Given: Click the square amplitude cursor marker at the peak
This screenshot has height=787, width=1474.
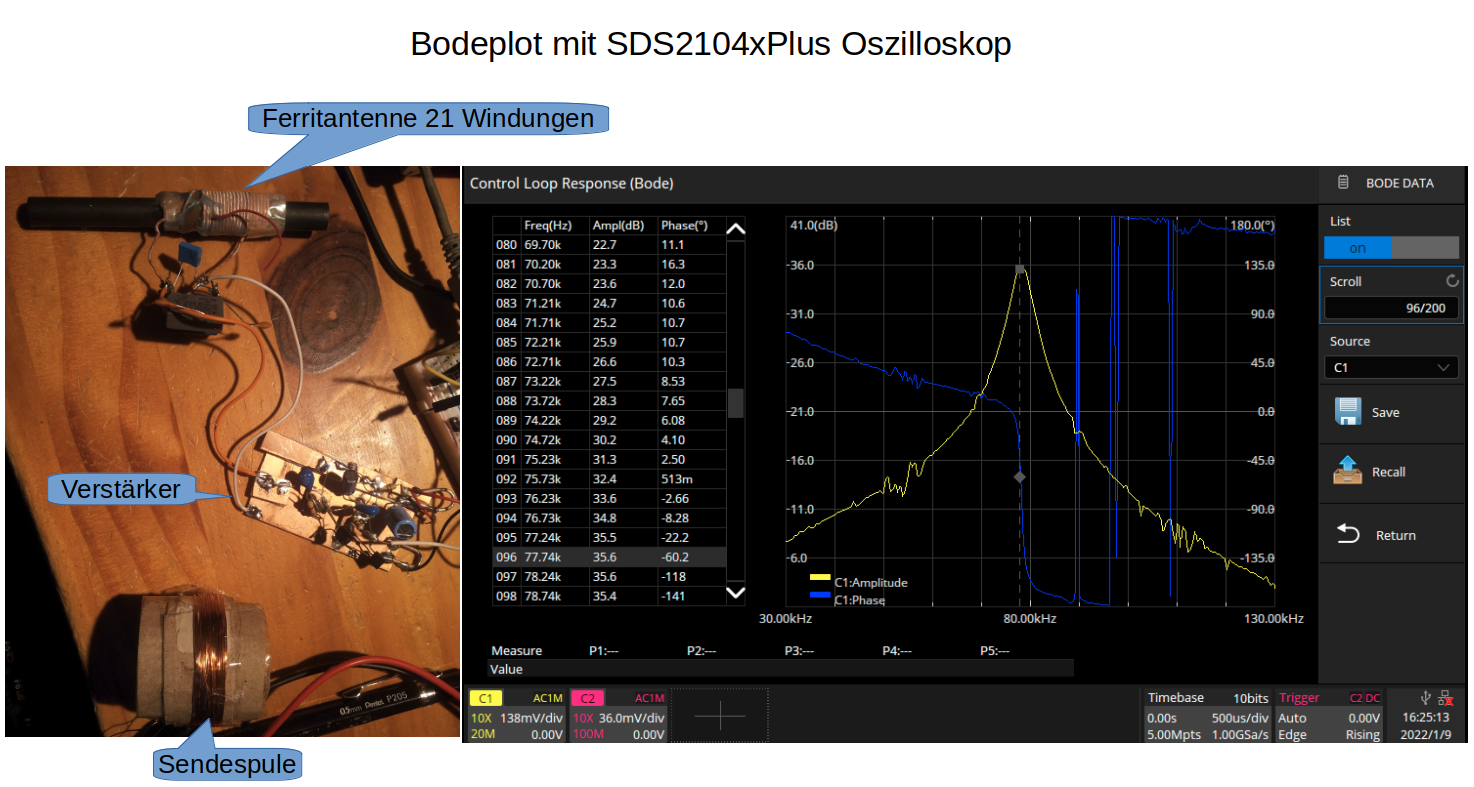Looking at the screenshot, I should pyautogui.click(x=1020, y=269).
